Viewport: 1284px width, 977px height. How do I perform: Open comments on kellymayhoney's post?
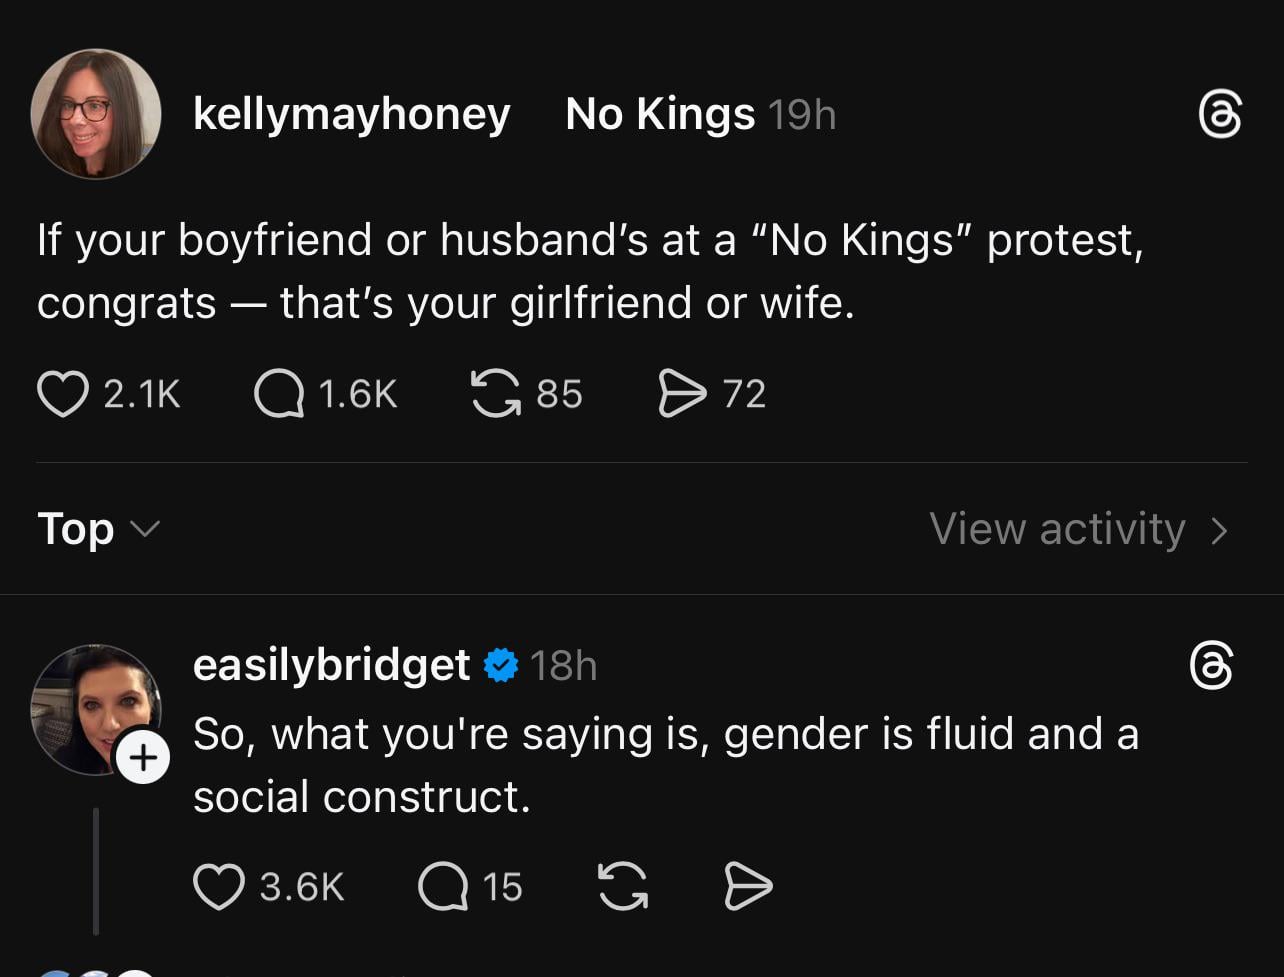click(x=278, y=394)
